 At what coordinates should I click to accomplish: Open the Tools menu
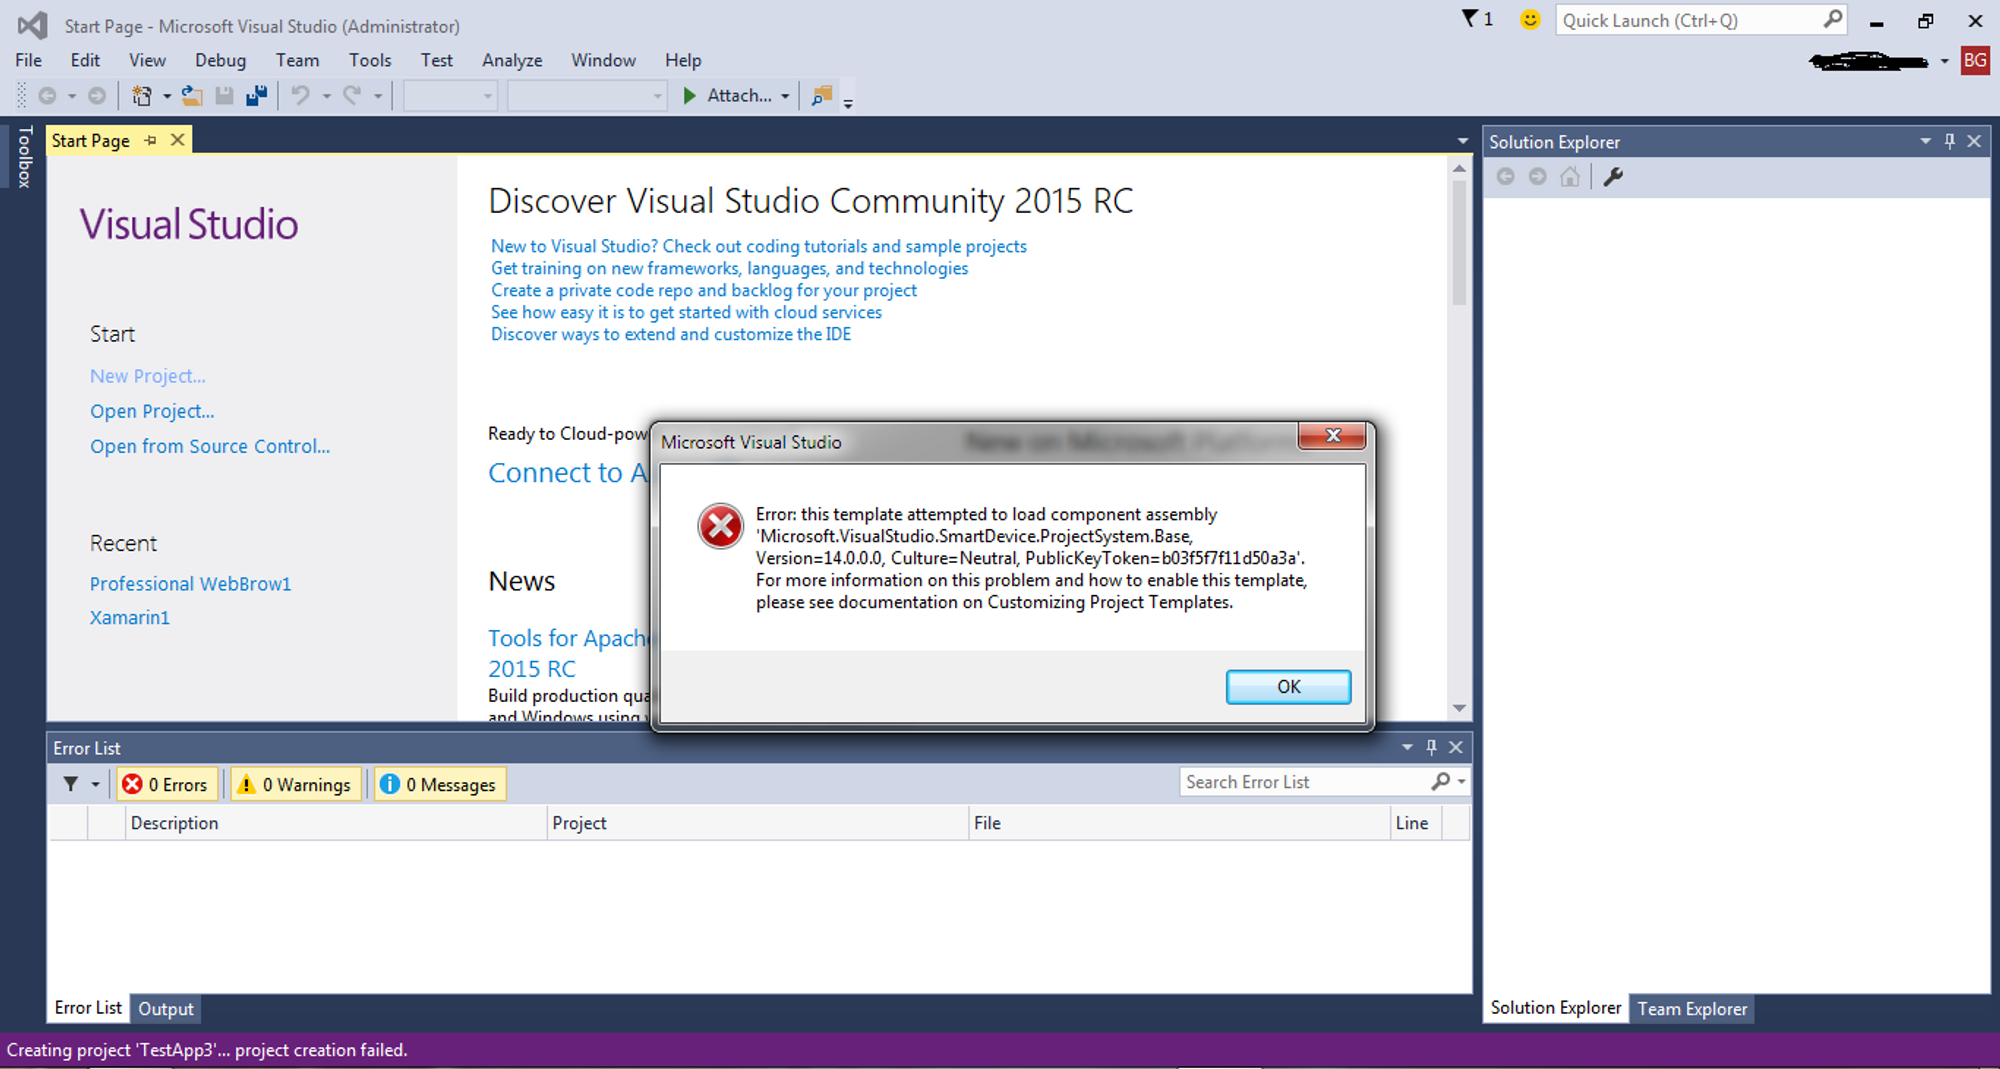click(x=370, y=60)
